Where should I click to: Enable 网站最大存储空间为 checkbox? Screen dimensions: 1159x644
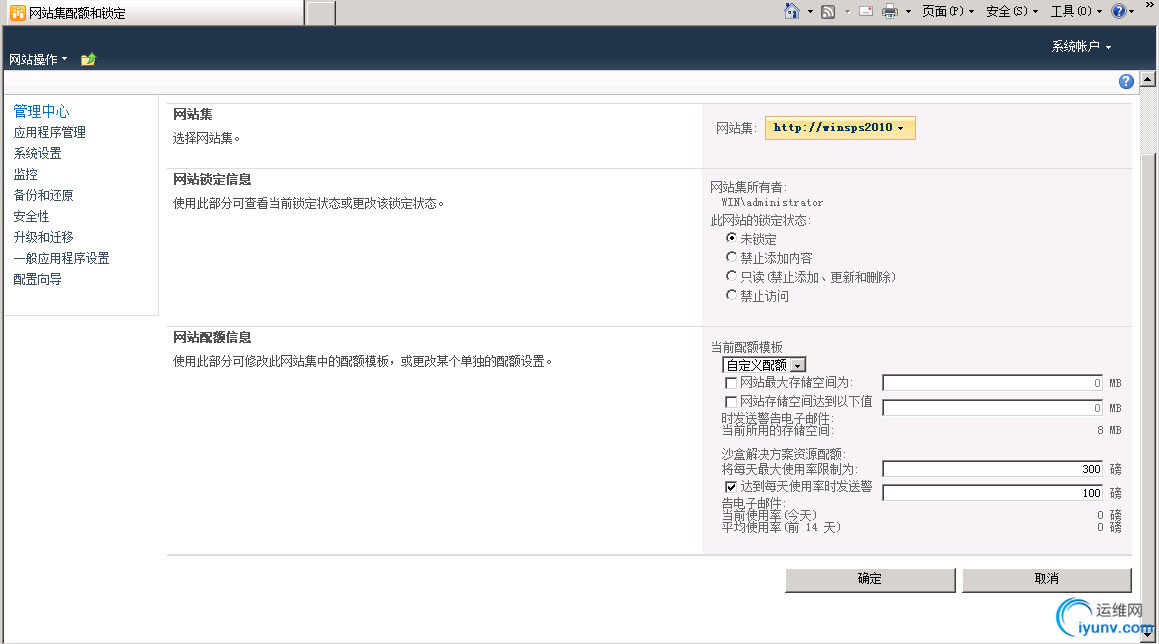click(x=731, y=383)
